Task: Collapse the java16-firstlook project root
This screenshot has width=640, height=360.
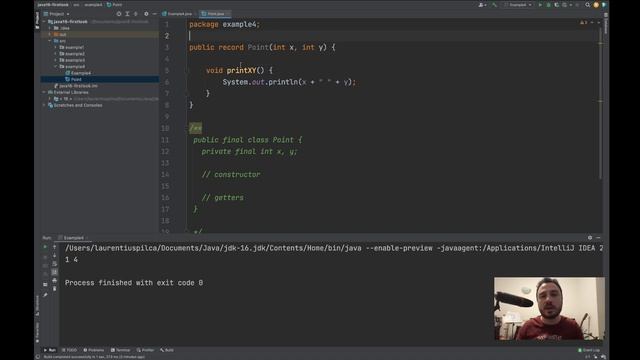Action: pyautogui.click(x=44, y=22)
